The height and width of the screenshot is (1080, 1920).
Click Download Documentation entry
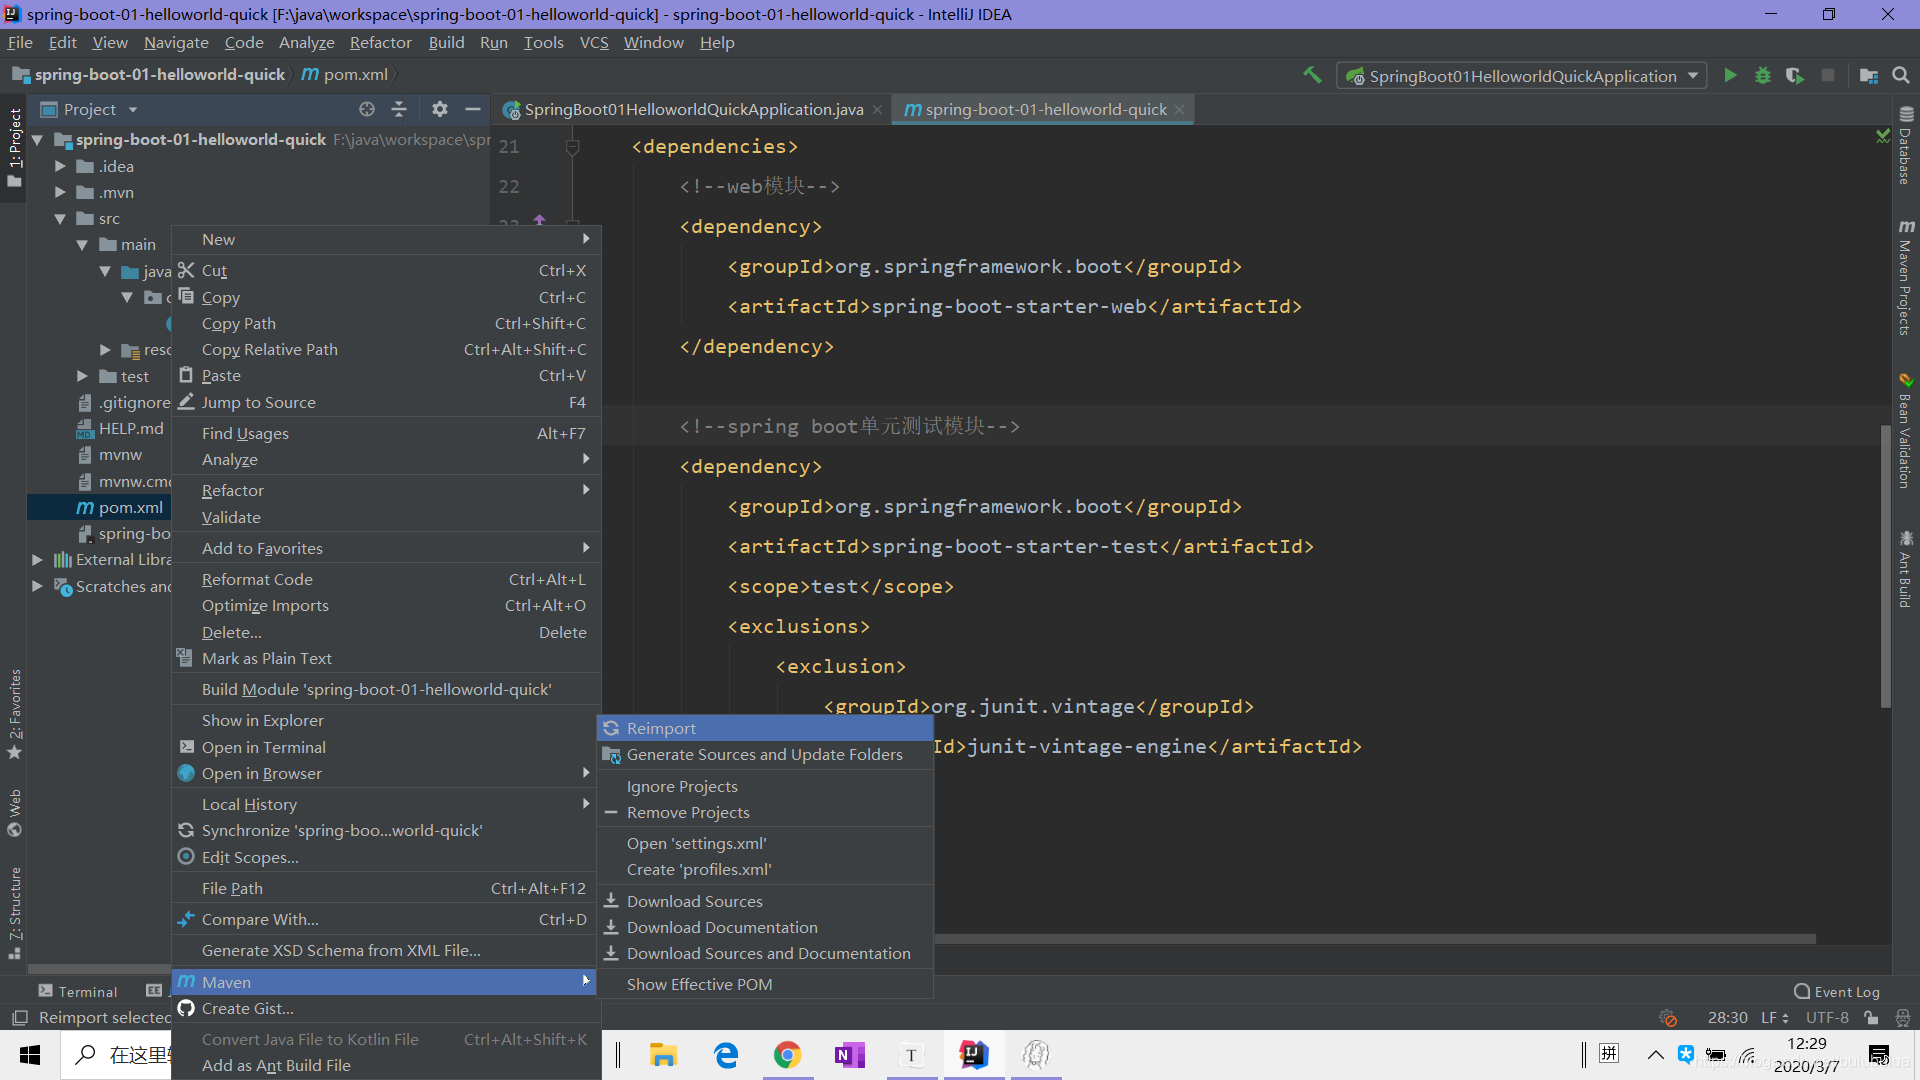coord(765,927)
